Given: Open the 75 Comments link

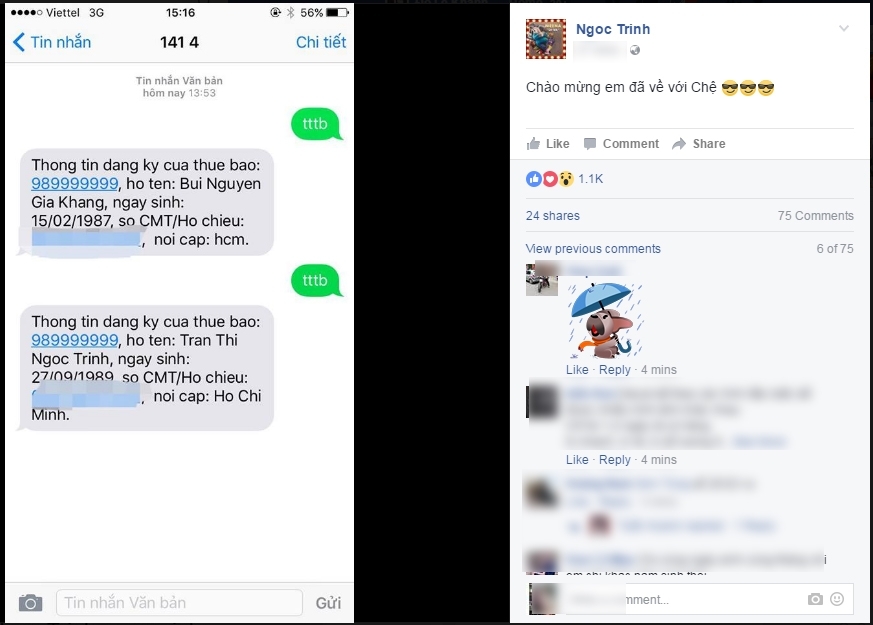Looking at the screenshot, I should tap(815, 216).
